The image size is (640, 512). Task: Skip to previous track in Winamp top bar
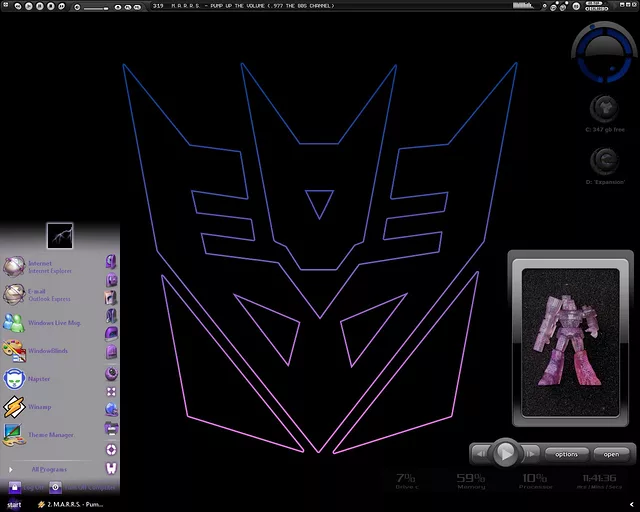[18, 6]
